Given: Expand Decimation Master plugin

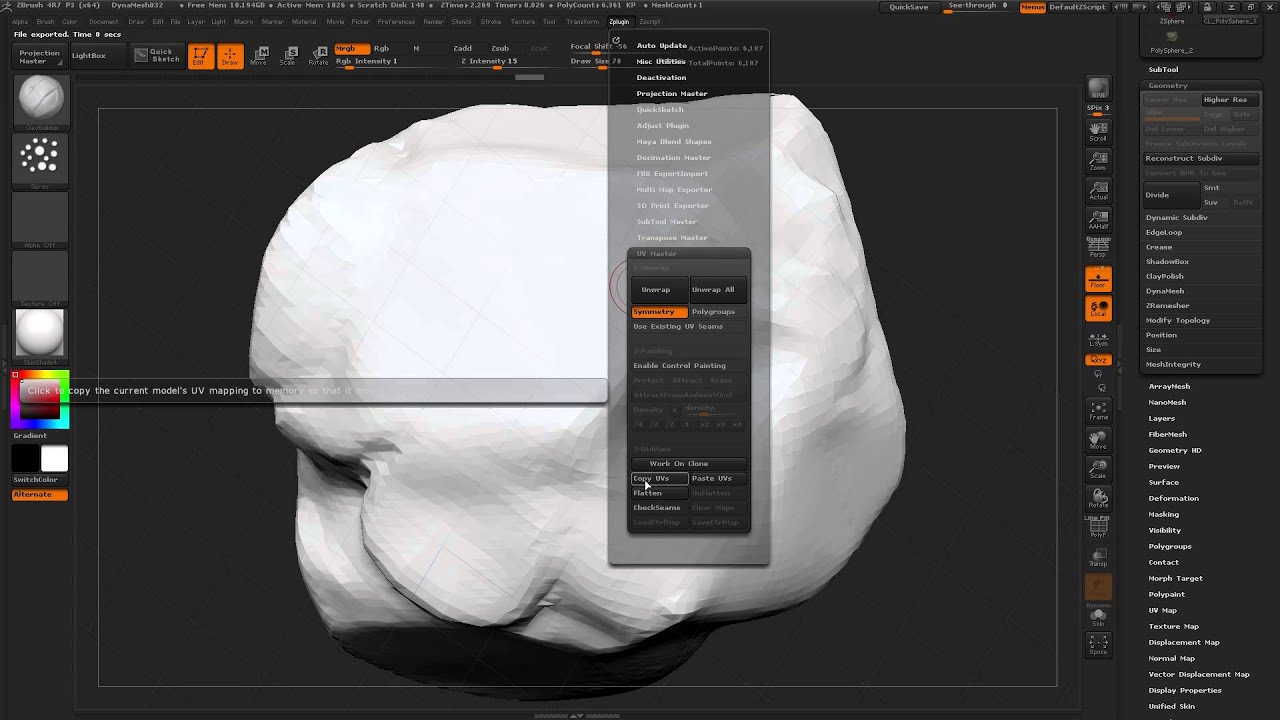Looking at the screenshot, I should point(674,158).
